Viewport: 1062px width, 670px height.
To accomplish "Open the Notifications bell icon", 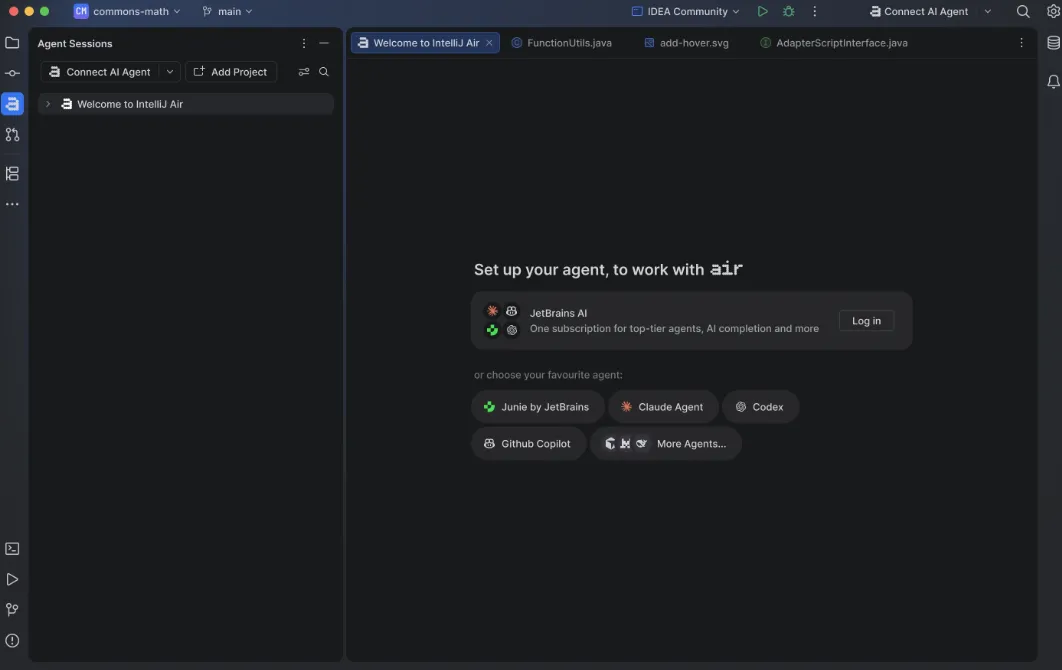I will [x=1053, y=82].
